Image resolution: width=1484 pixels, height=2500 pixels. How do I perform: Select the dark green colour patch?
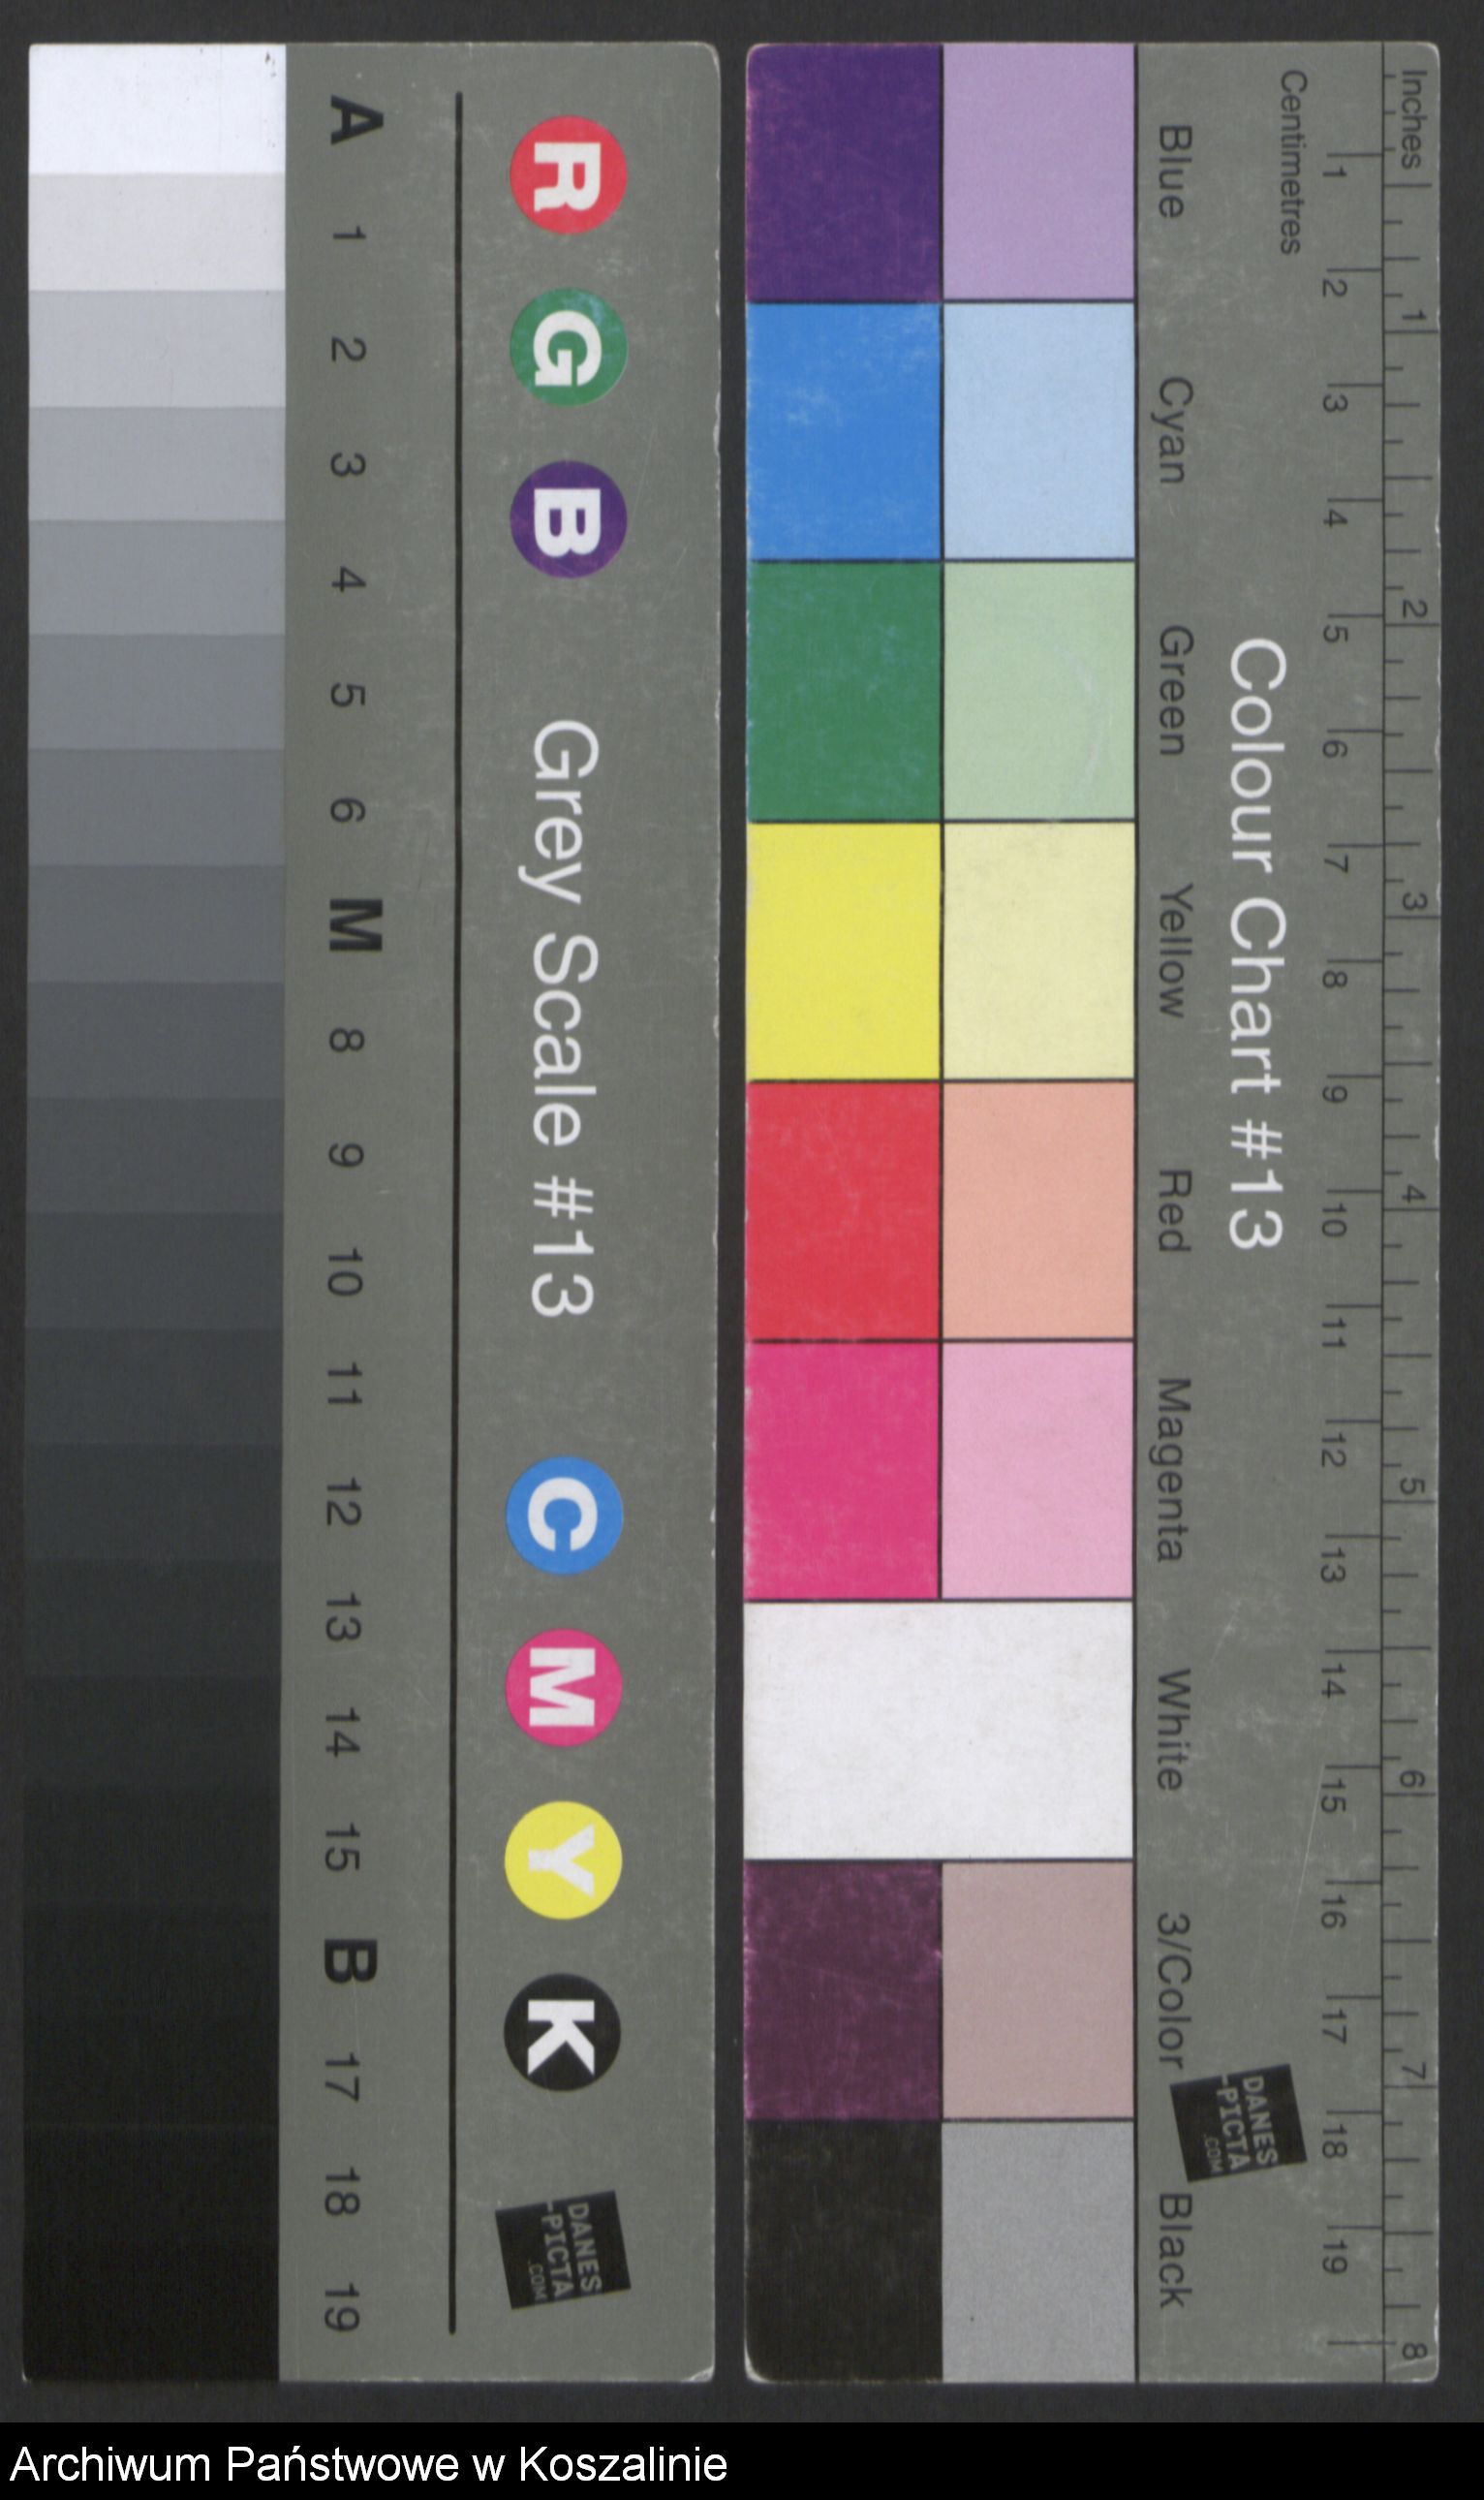[x=844, y=692]
